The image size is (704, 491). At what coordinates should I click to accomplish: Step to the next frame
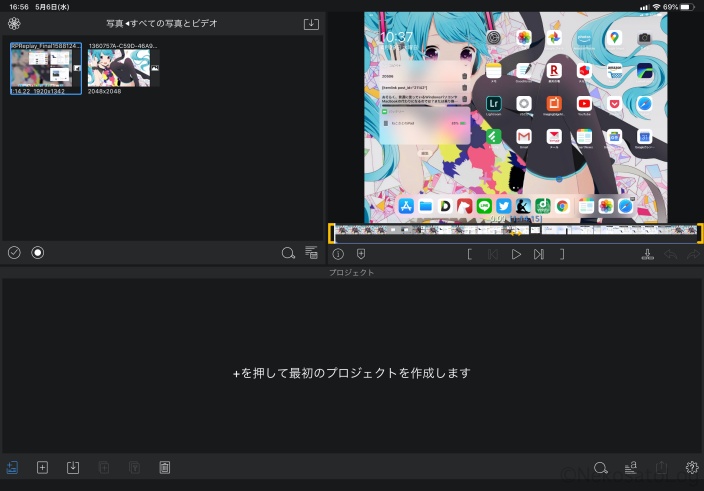tap(539, 254)
